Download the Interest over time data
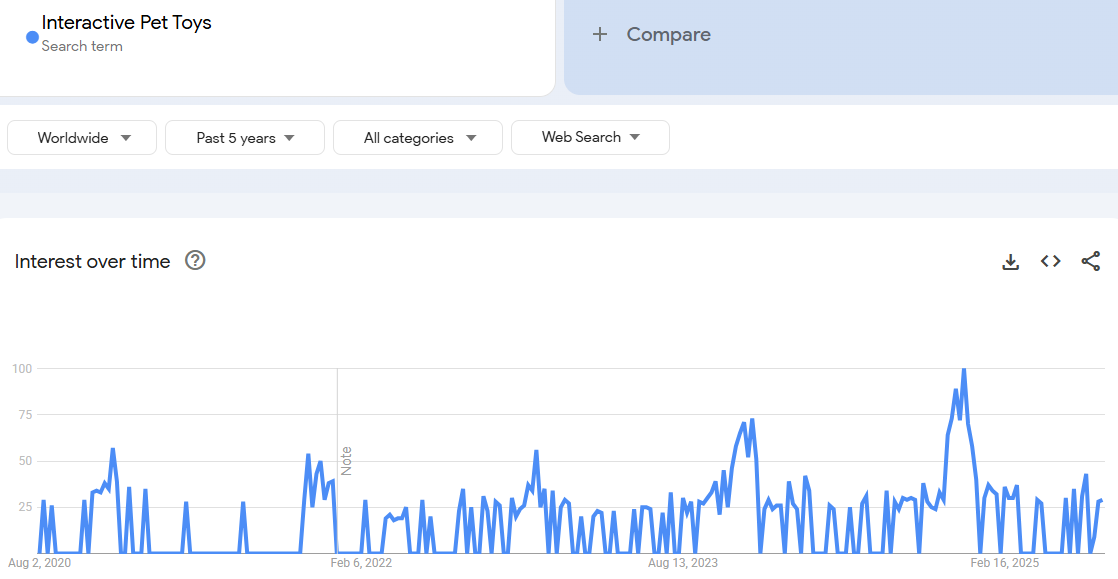This screenshot has width=1118, height=579. pos(1010,262)
